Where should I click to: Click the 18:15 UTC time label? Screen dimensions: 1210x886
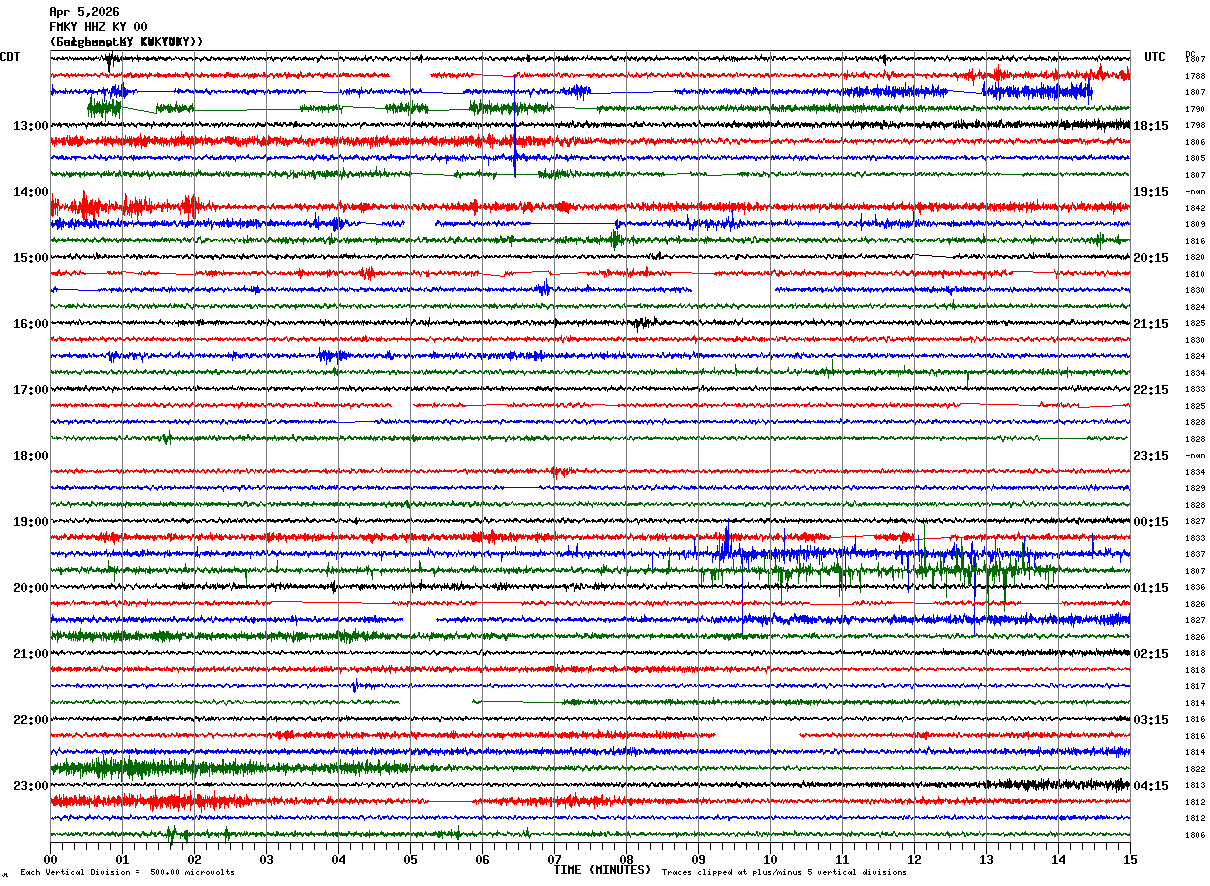(1151, 125)
